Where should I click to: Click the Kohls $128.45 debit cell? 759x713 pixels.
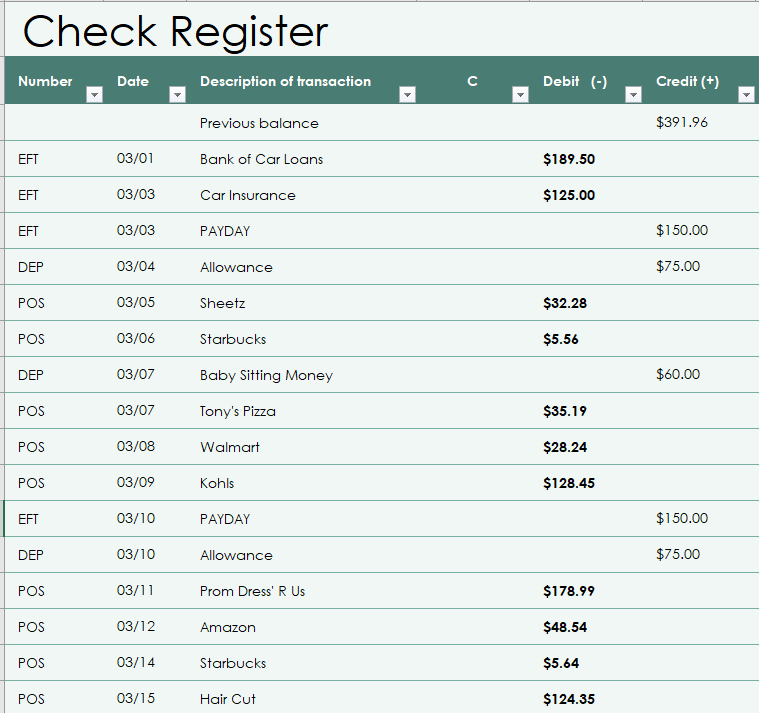tap(569, 483)
